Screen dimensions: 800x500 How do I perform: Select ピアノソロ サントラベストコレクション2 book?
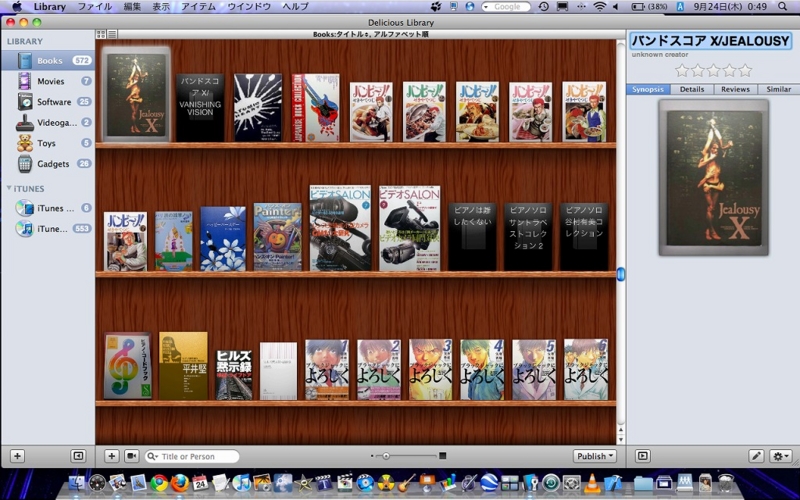(528, 237)
